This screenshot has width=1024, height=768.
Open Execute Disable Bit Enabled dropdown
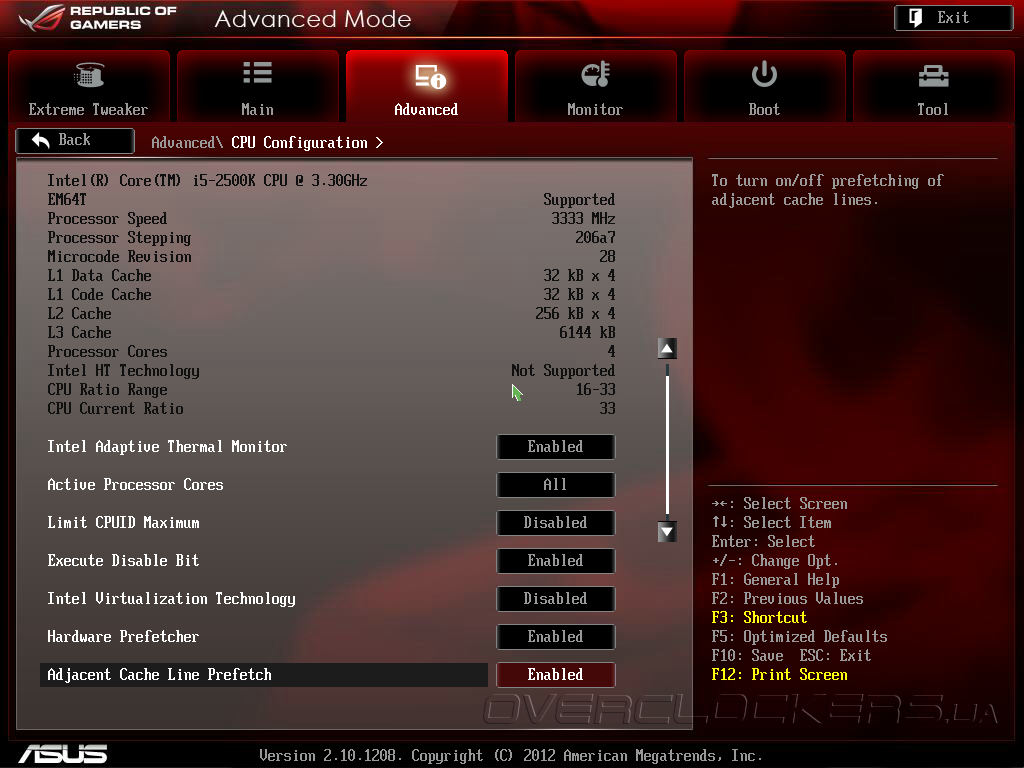556,560
